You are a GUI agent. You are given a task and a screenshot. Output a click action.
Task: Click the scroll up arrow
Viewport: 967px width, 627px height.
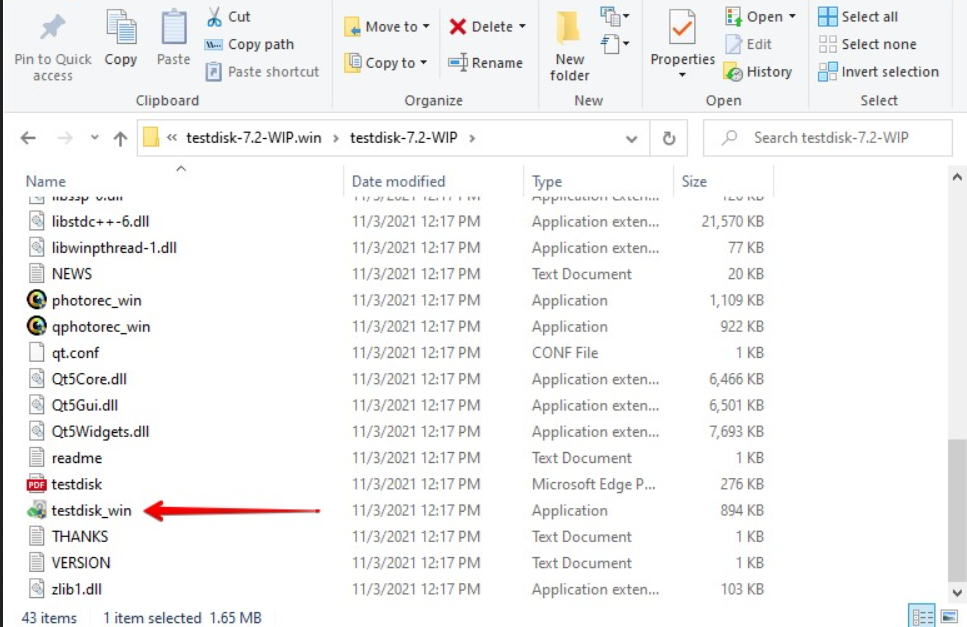pyautogui.click(x=957, y=178)
